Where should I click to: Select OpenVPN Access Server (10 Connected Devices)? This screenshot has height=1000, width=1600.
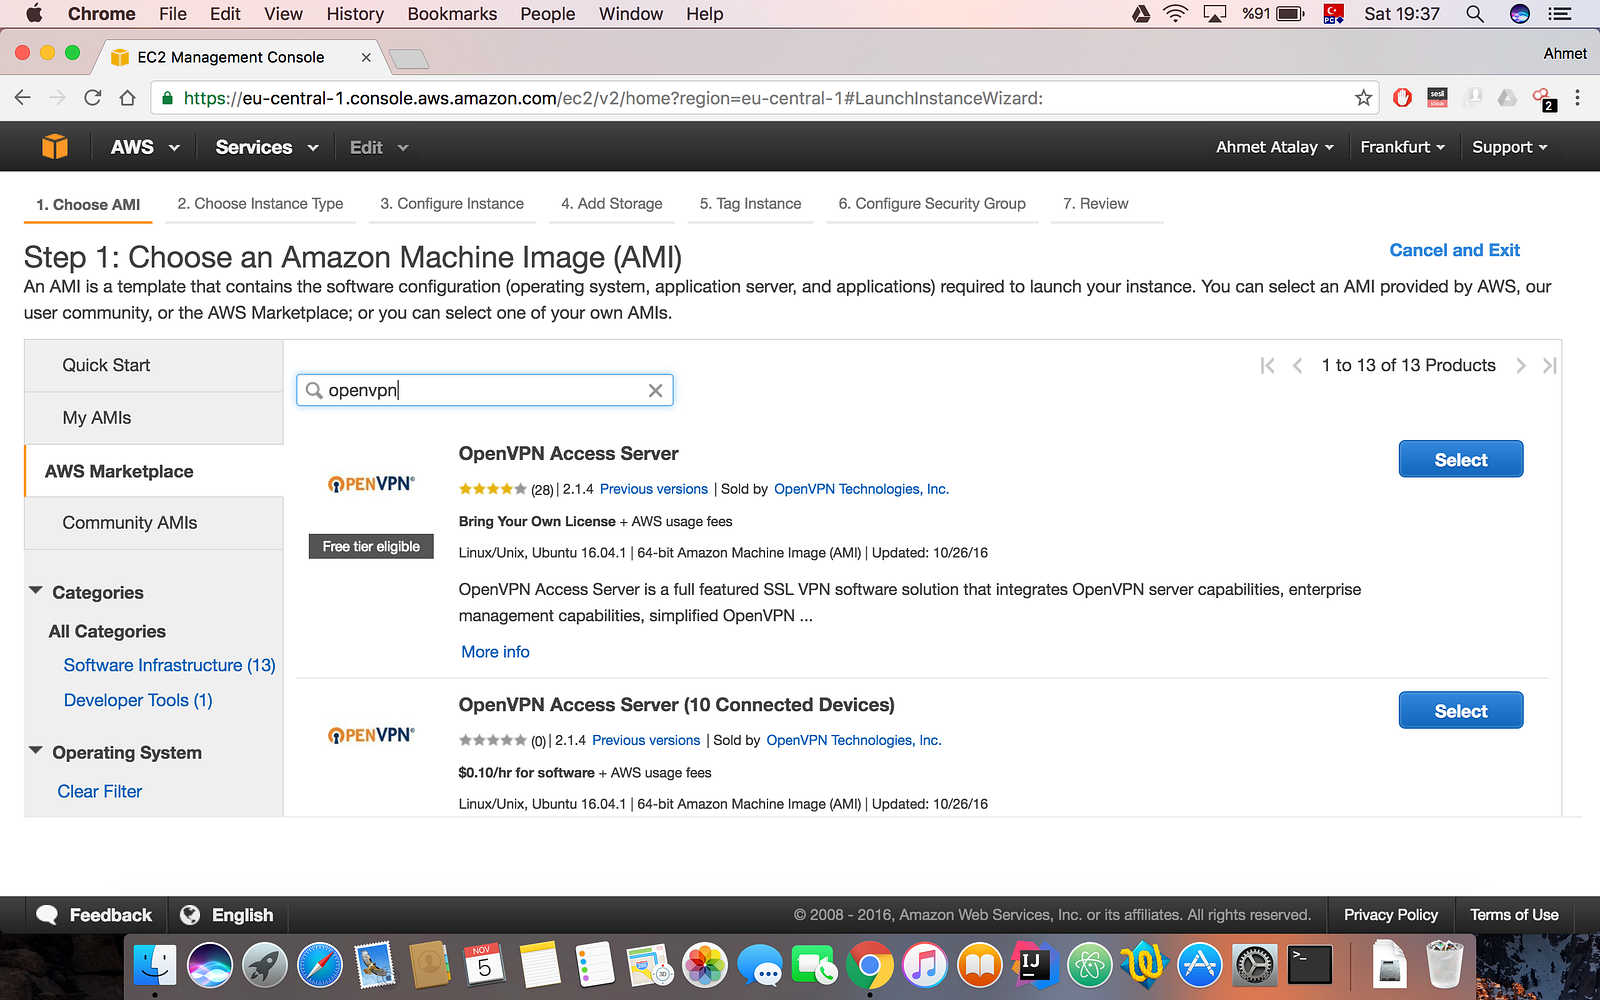pyautogui.click(x=1461, y=710)
